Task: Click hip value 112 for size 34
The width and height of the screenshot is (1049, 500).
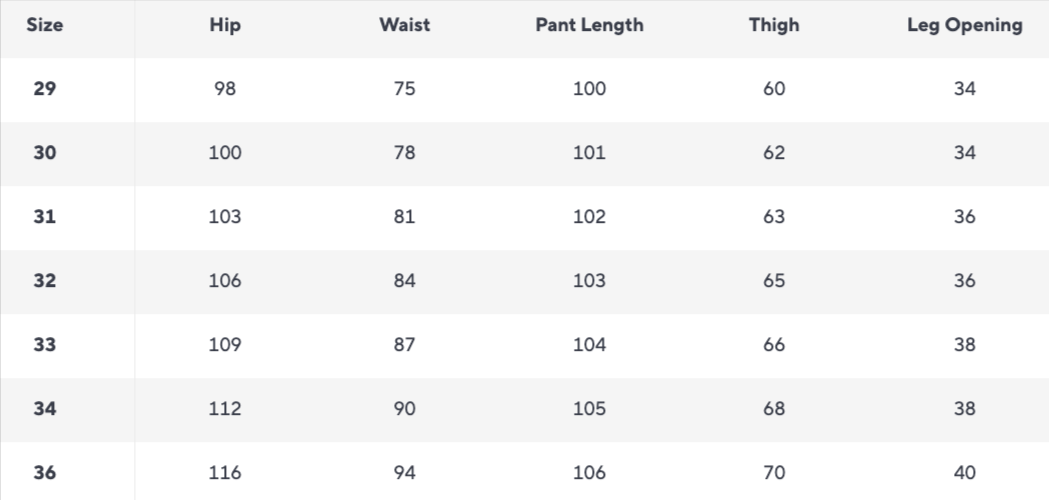Action: point(227,409)
